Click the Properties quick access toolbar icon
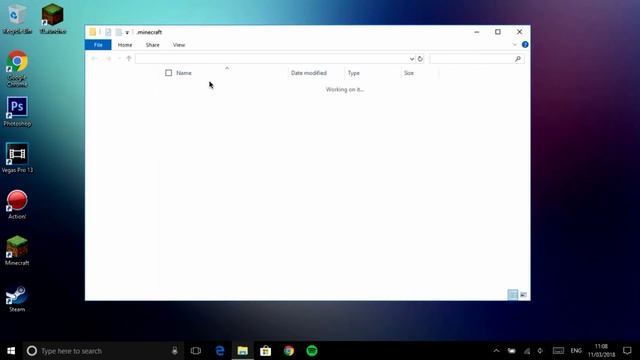 (108, 32)
